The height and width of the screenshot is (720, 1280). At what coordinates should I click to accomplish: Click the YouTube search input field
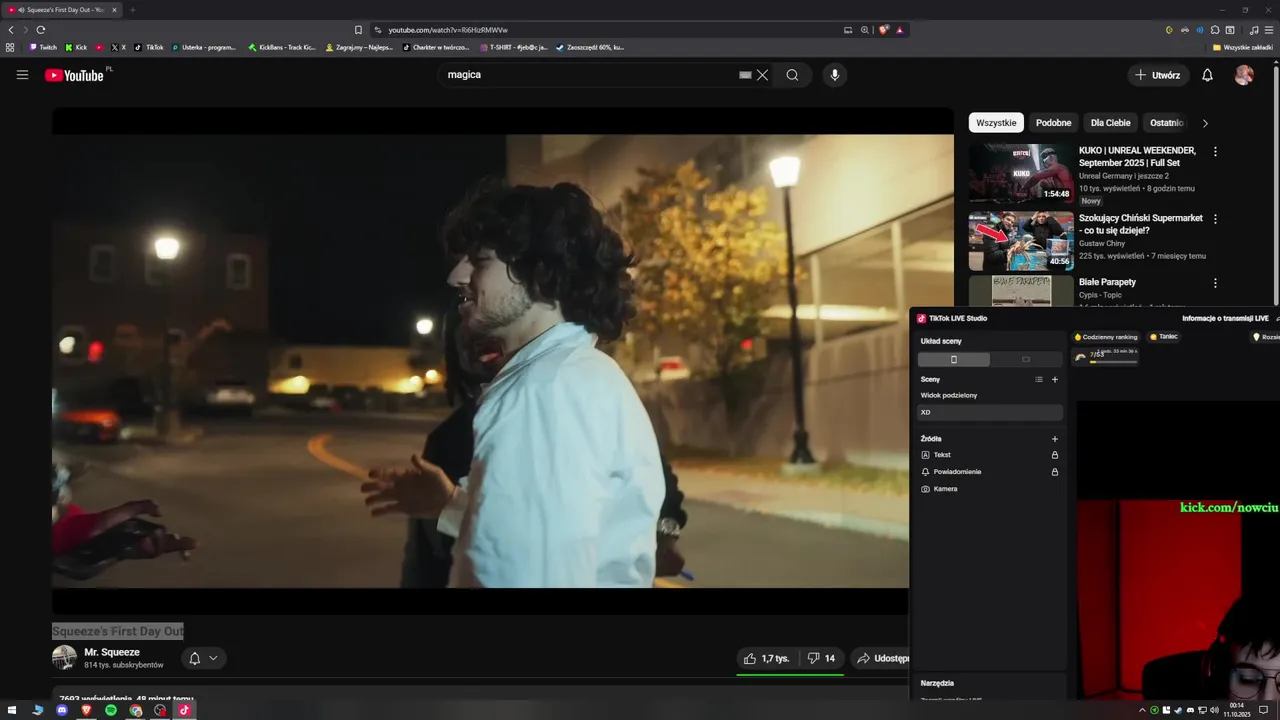point(590,75)
